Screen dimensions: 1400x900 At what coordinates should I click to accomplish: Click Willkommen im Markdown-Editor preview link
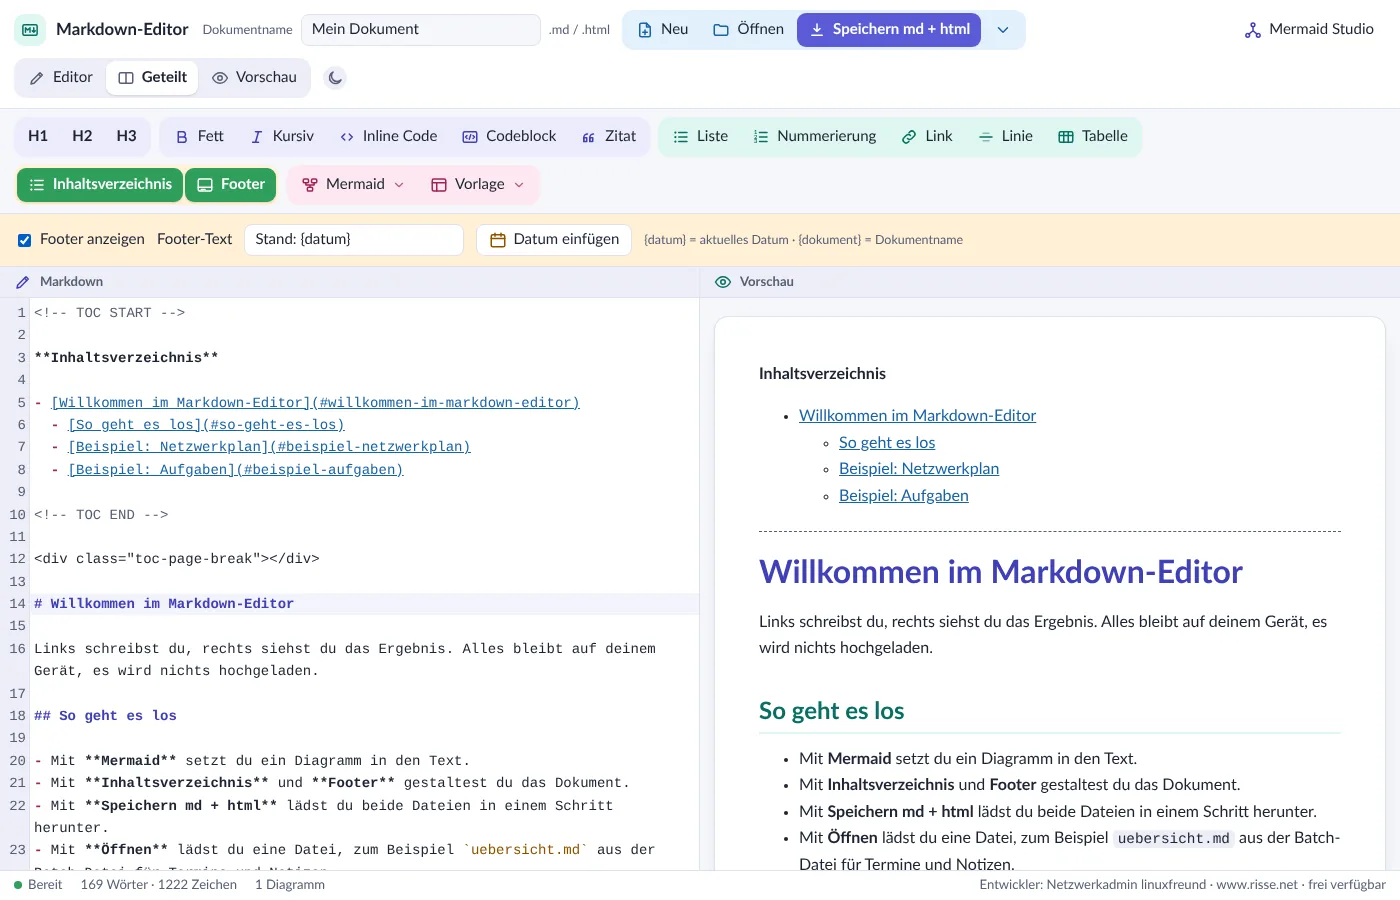[x=917, y=415]
